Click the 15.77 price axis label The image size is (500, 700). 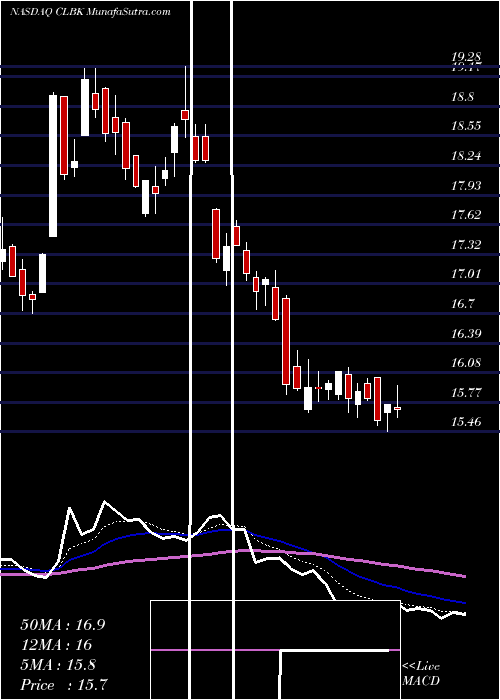[466, 393]
